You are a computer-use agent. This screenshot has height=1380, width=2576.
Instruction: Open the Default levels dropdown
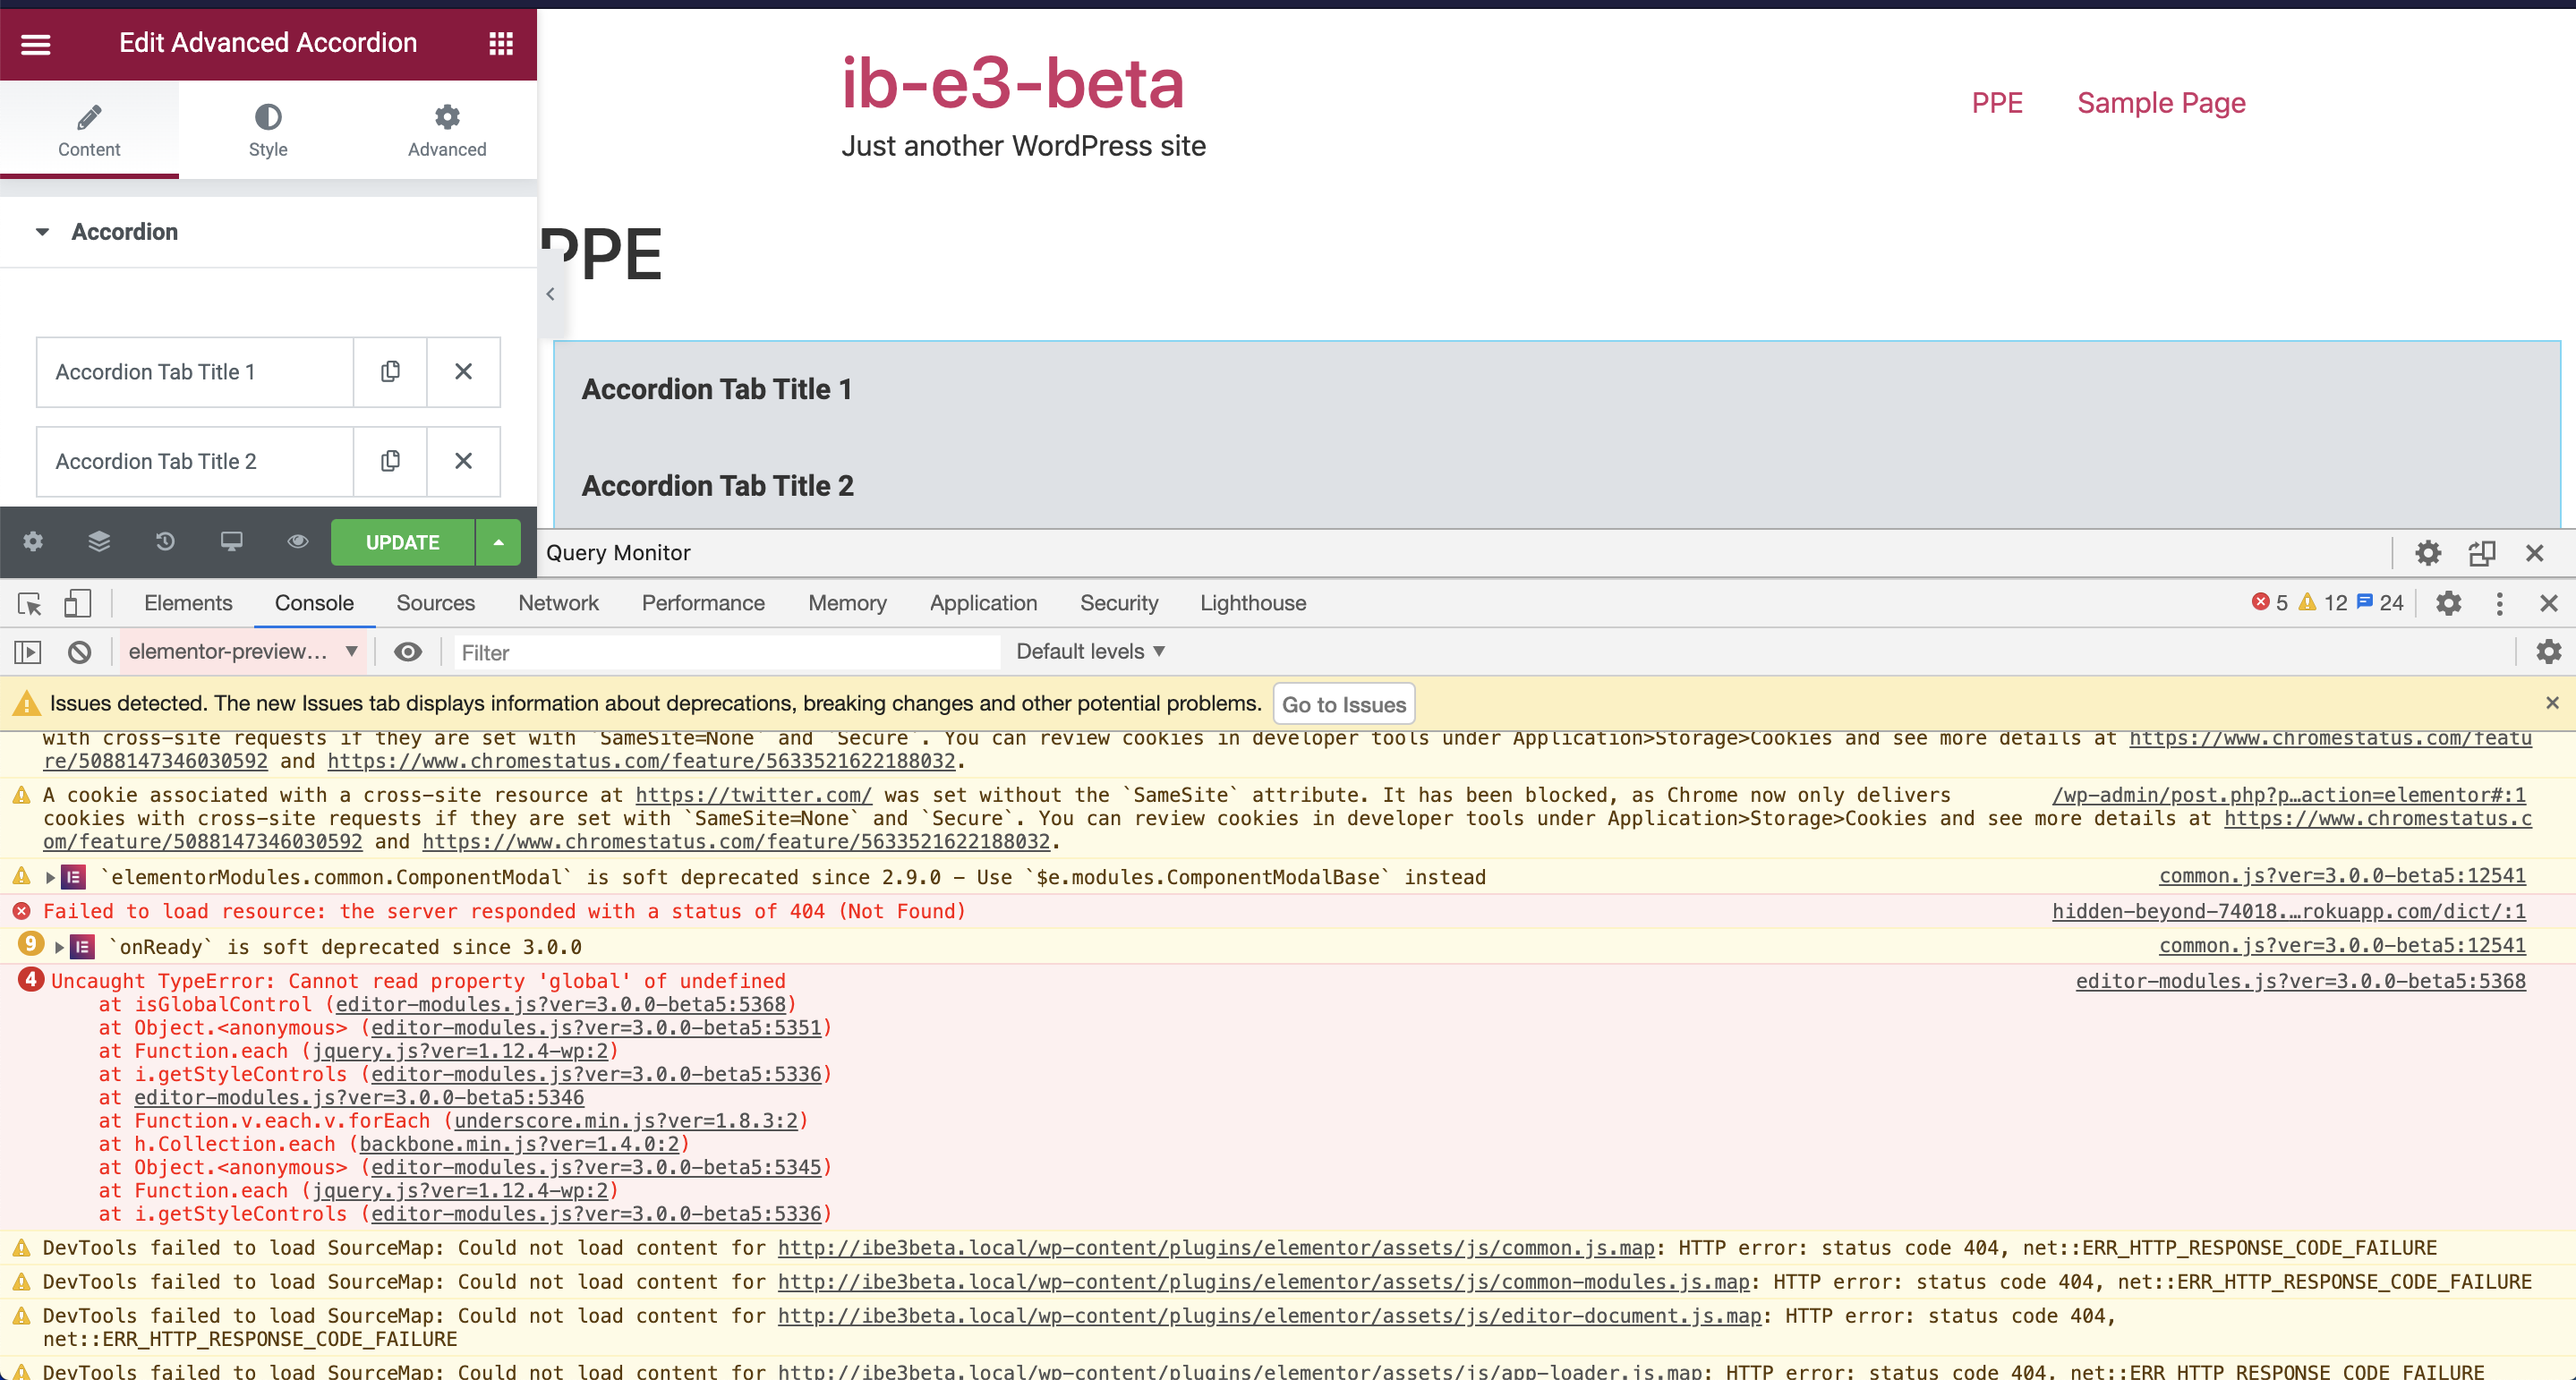point(1090,652)
